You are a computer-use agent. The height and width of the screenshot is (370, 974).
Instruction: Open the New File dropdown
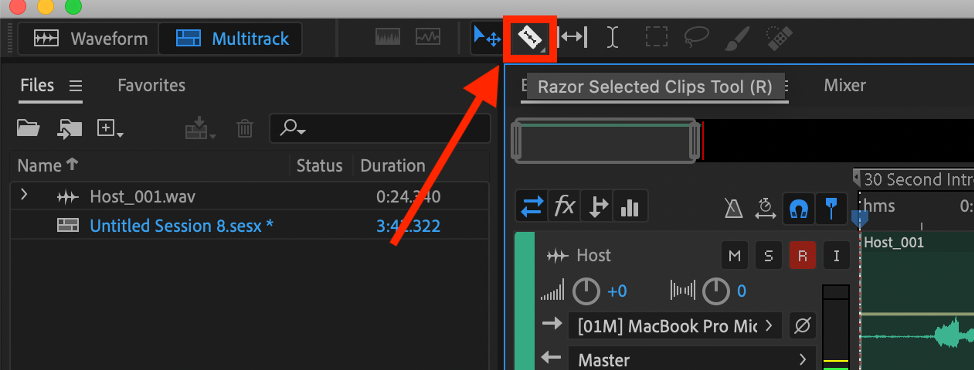click(111, 129)
